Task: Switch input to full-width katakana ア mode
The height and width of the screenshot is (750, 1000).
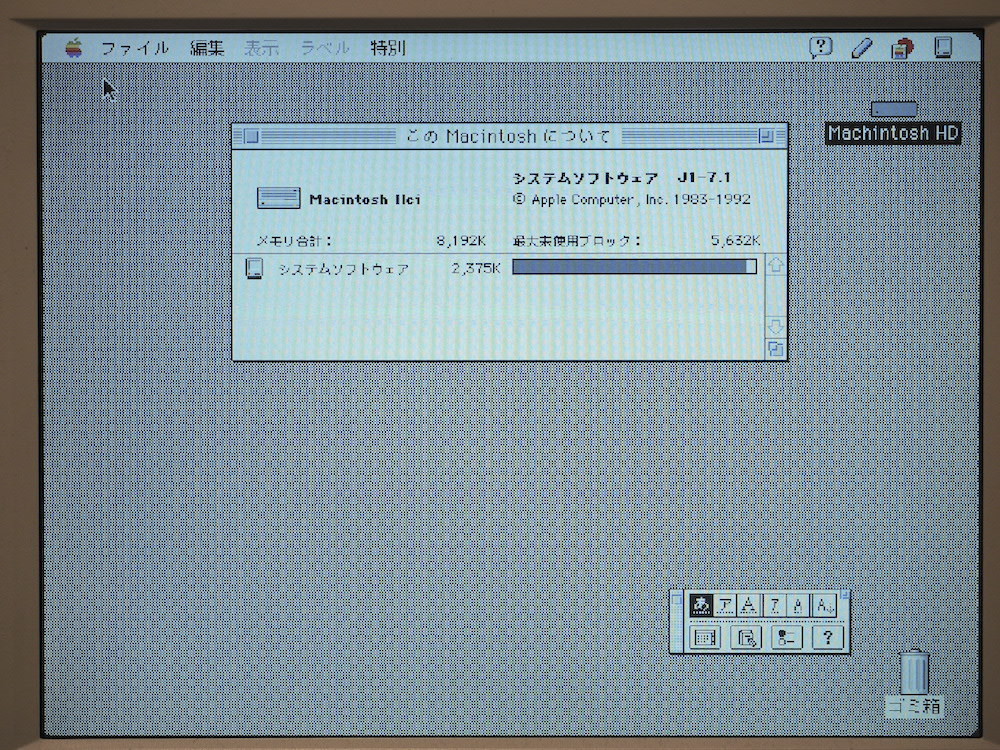Action: (725, 605)
